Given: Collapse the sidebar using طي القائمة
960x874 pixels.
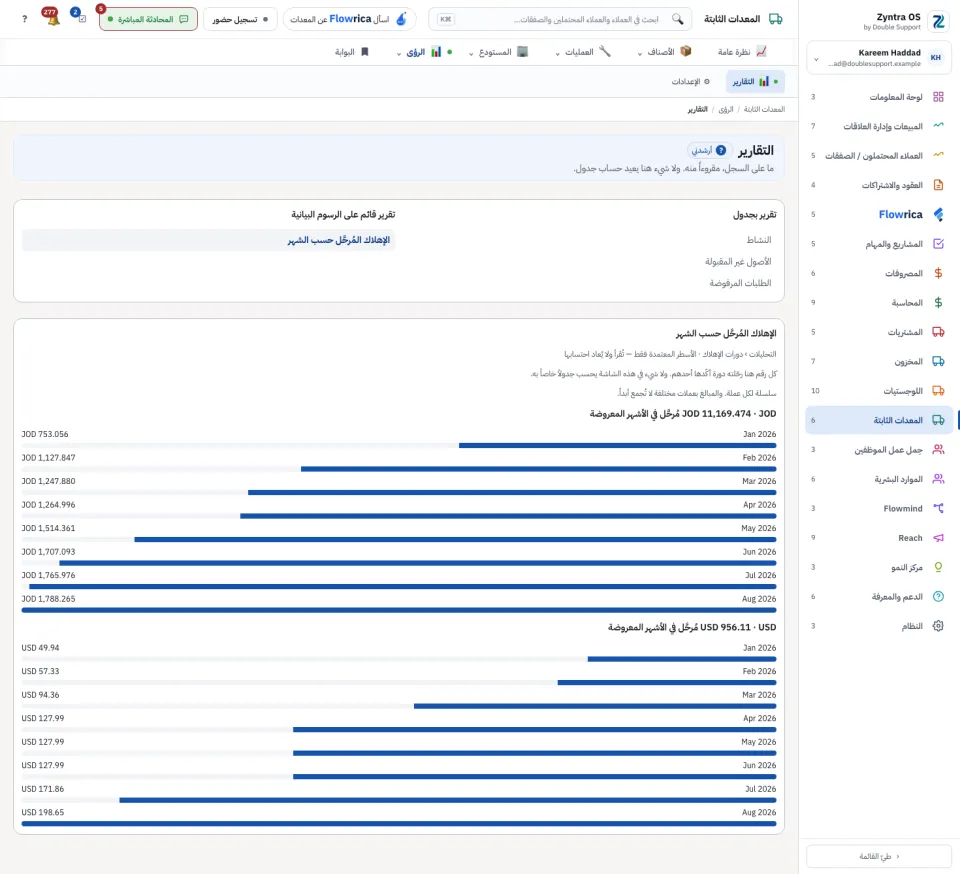Looking at the screenshot, I should tap(879, 856).
